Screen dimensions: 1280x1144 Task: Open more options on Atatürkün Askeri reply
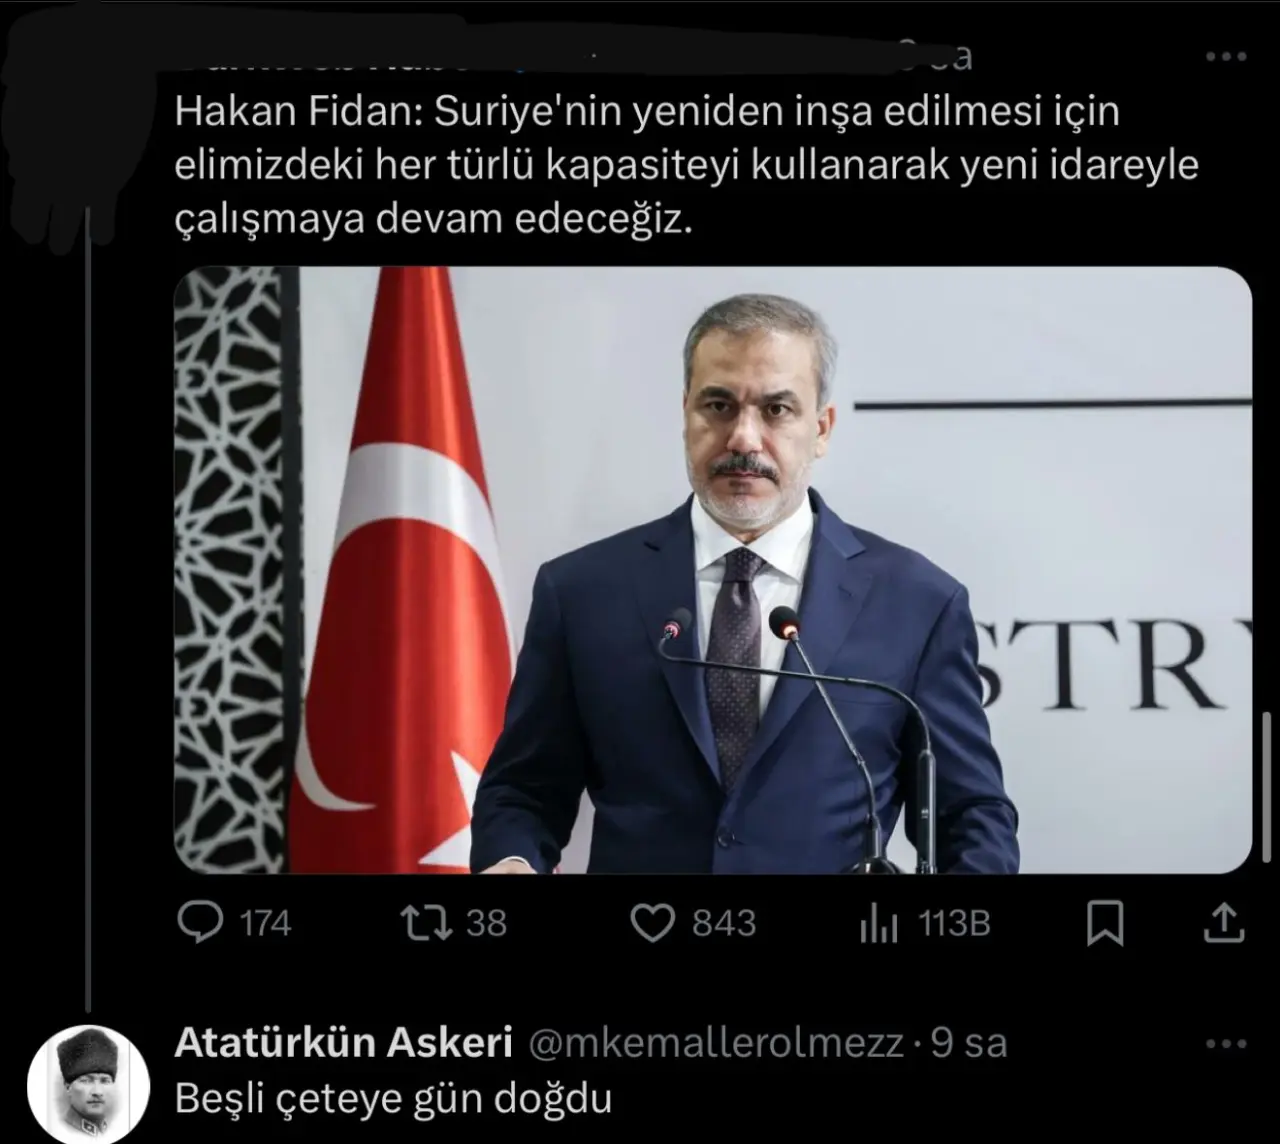tap(1226, 1044)
